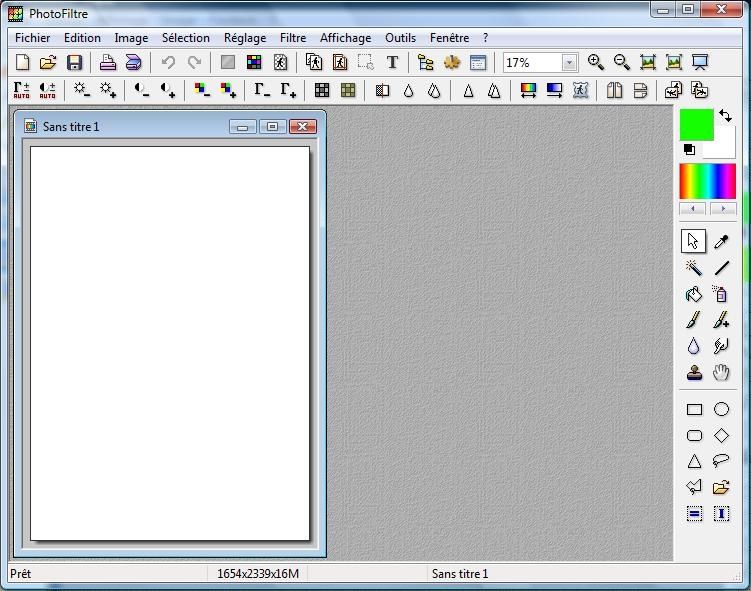751x591 pixels.
Task: Switch to full screen display icon
Action: tap(700, 62)
